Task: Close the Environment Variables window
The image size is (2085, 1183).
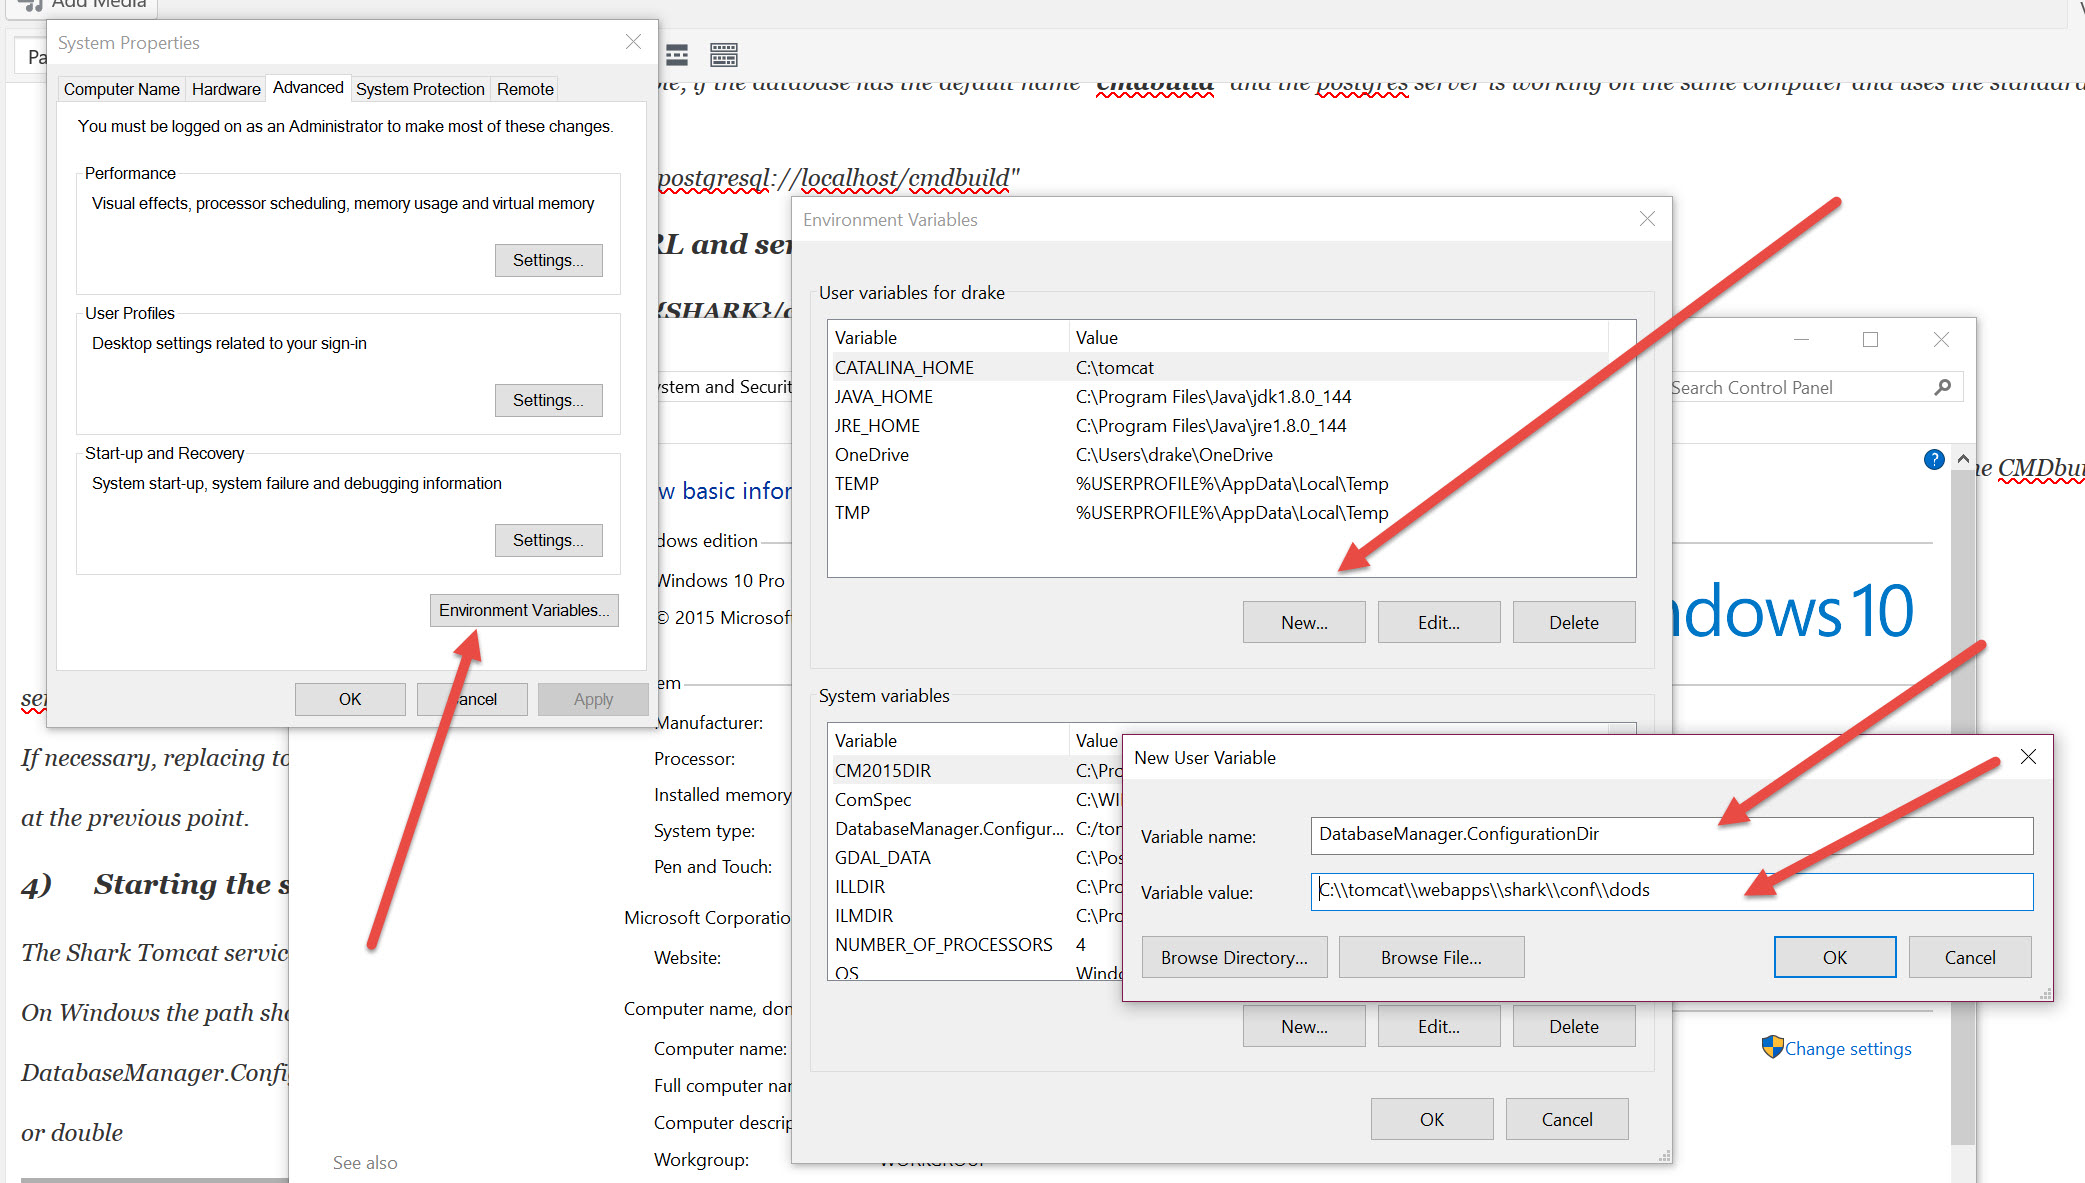Action: point(1647,219)
